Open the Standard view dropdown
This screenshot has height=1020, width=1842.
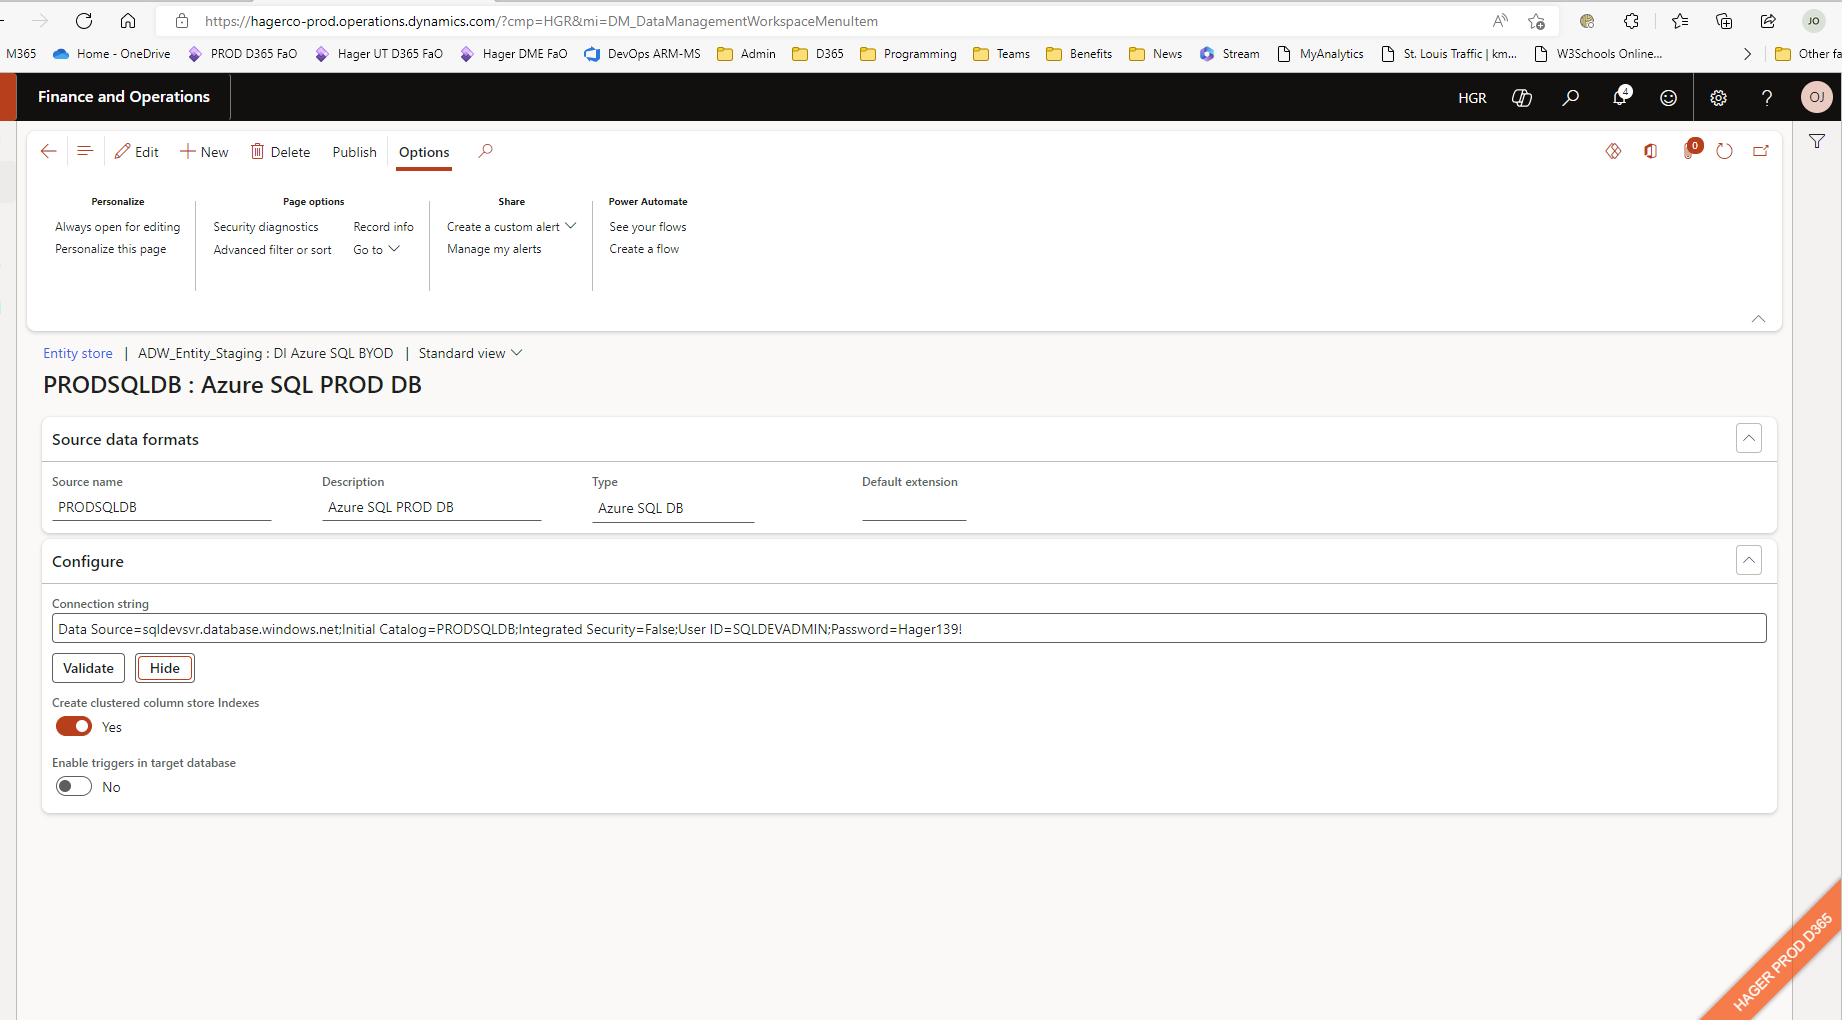[470, 353]
